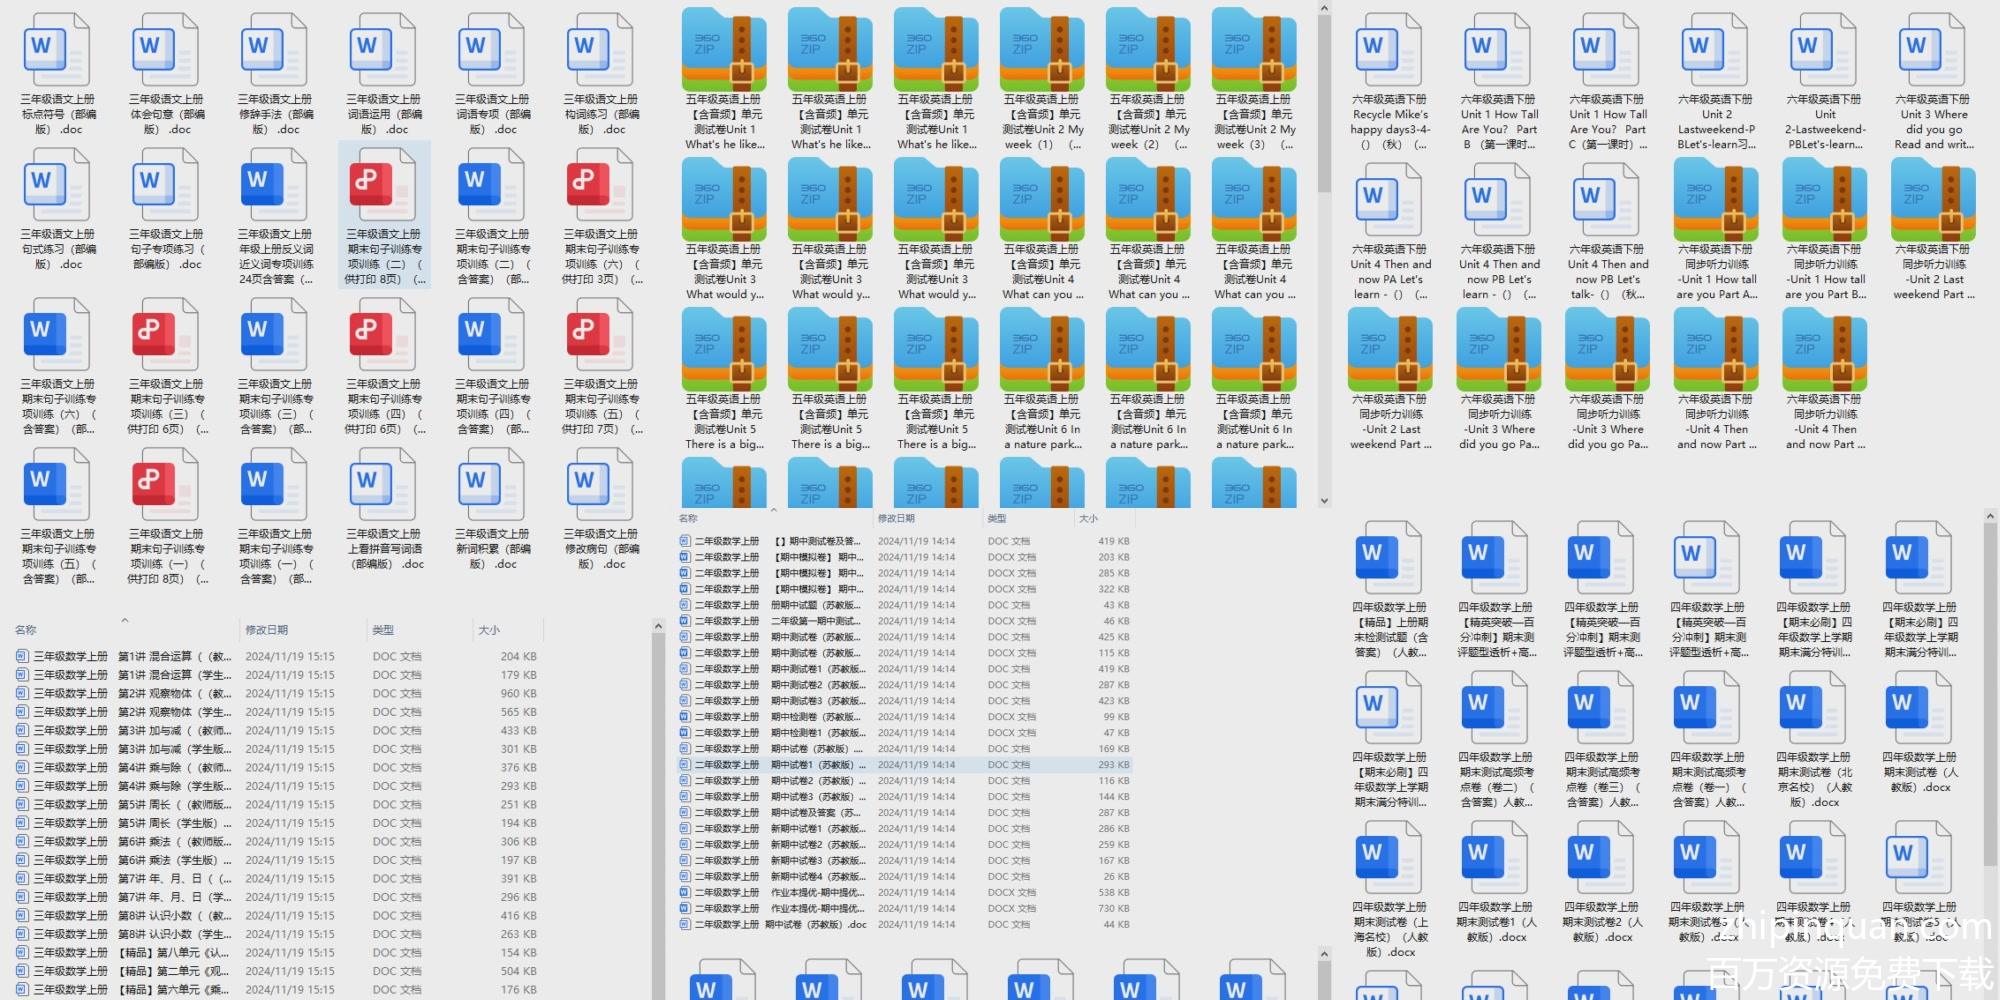This screenshot has height=1000, width=2000.
Task: Open the Unit 3 Read and write document
Action: 1932,50
